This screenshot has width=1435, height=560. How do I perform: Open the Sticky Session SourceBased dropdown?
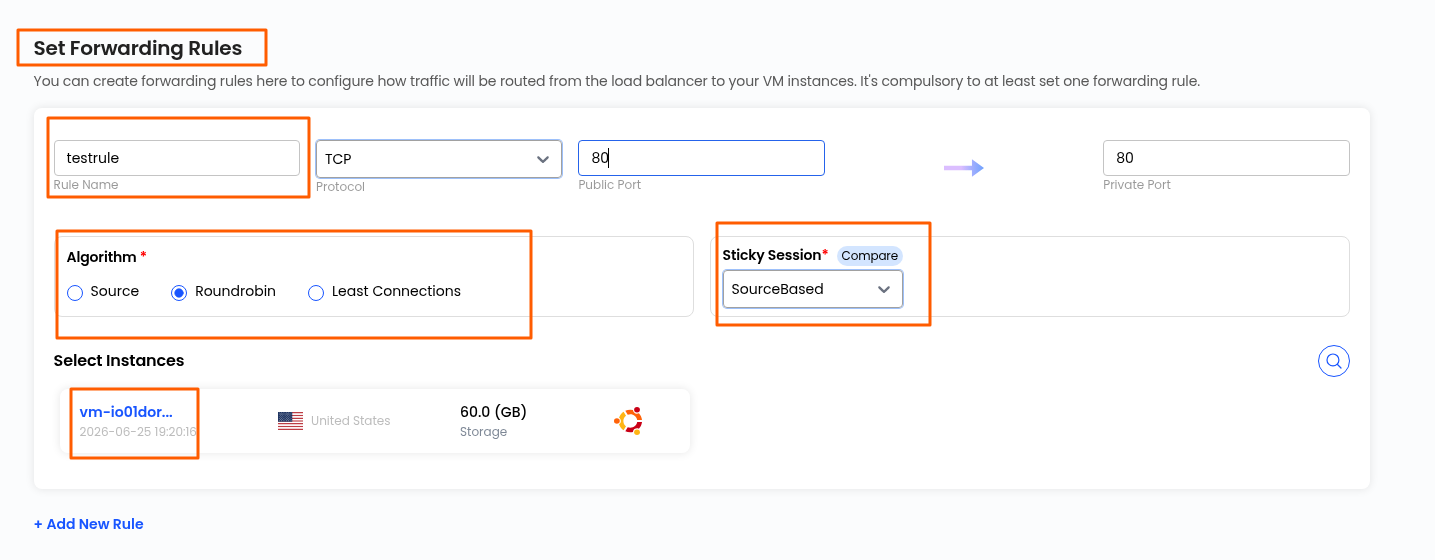click(813, 289)
